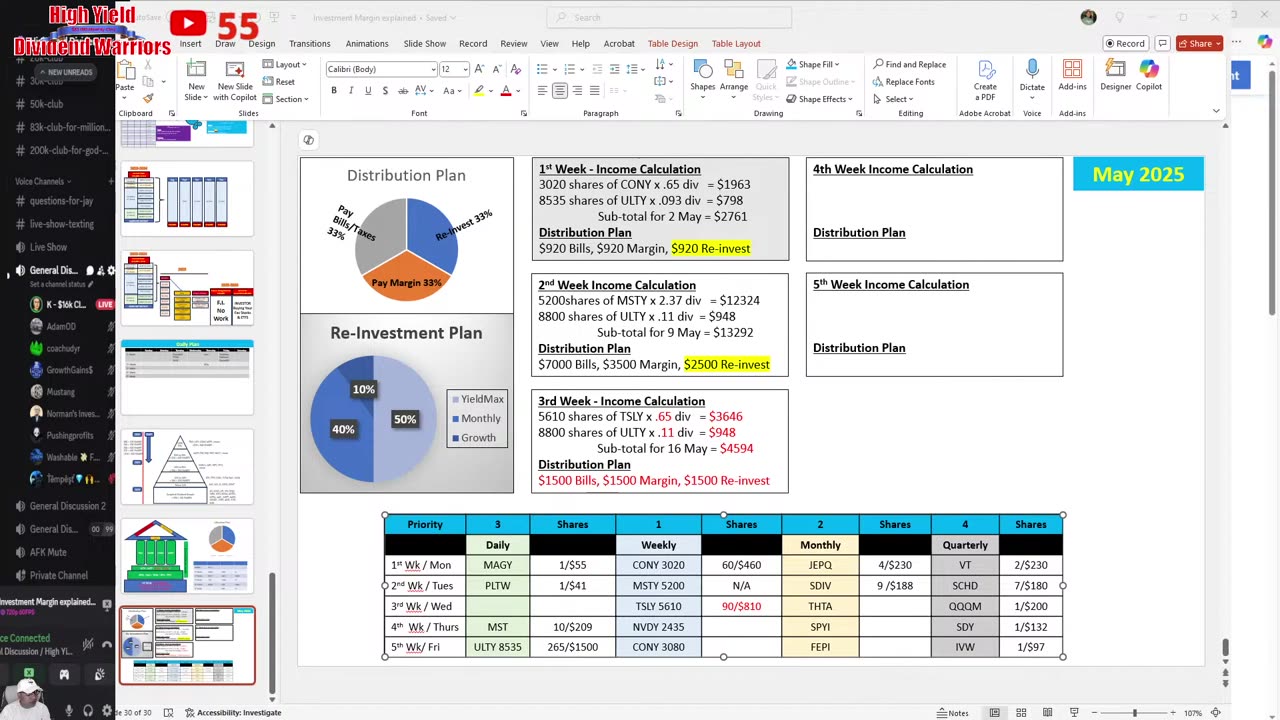The image size is (1280, 720).
Task: Click the Record button in title area
Action: pos(1125,44)
